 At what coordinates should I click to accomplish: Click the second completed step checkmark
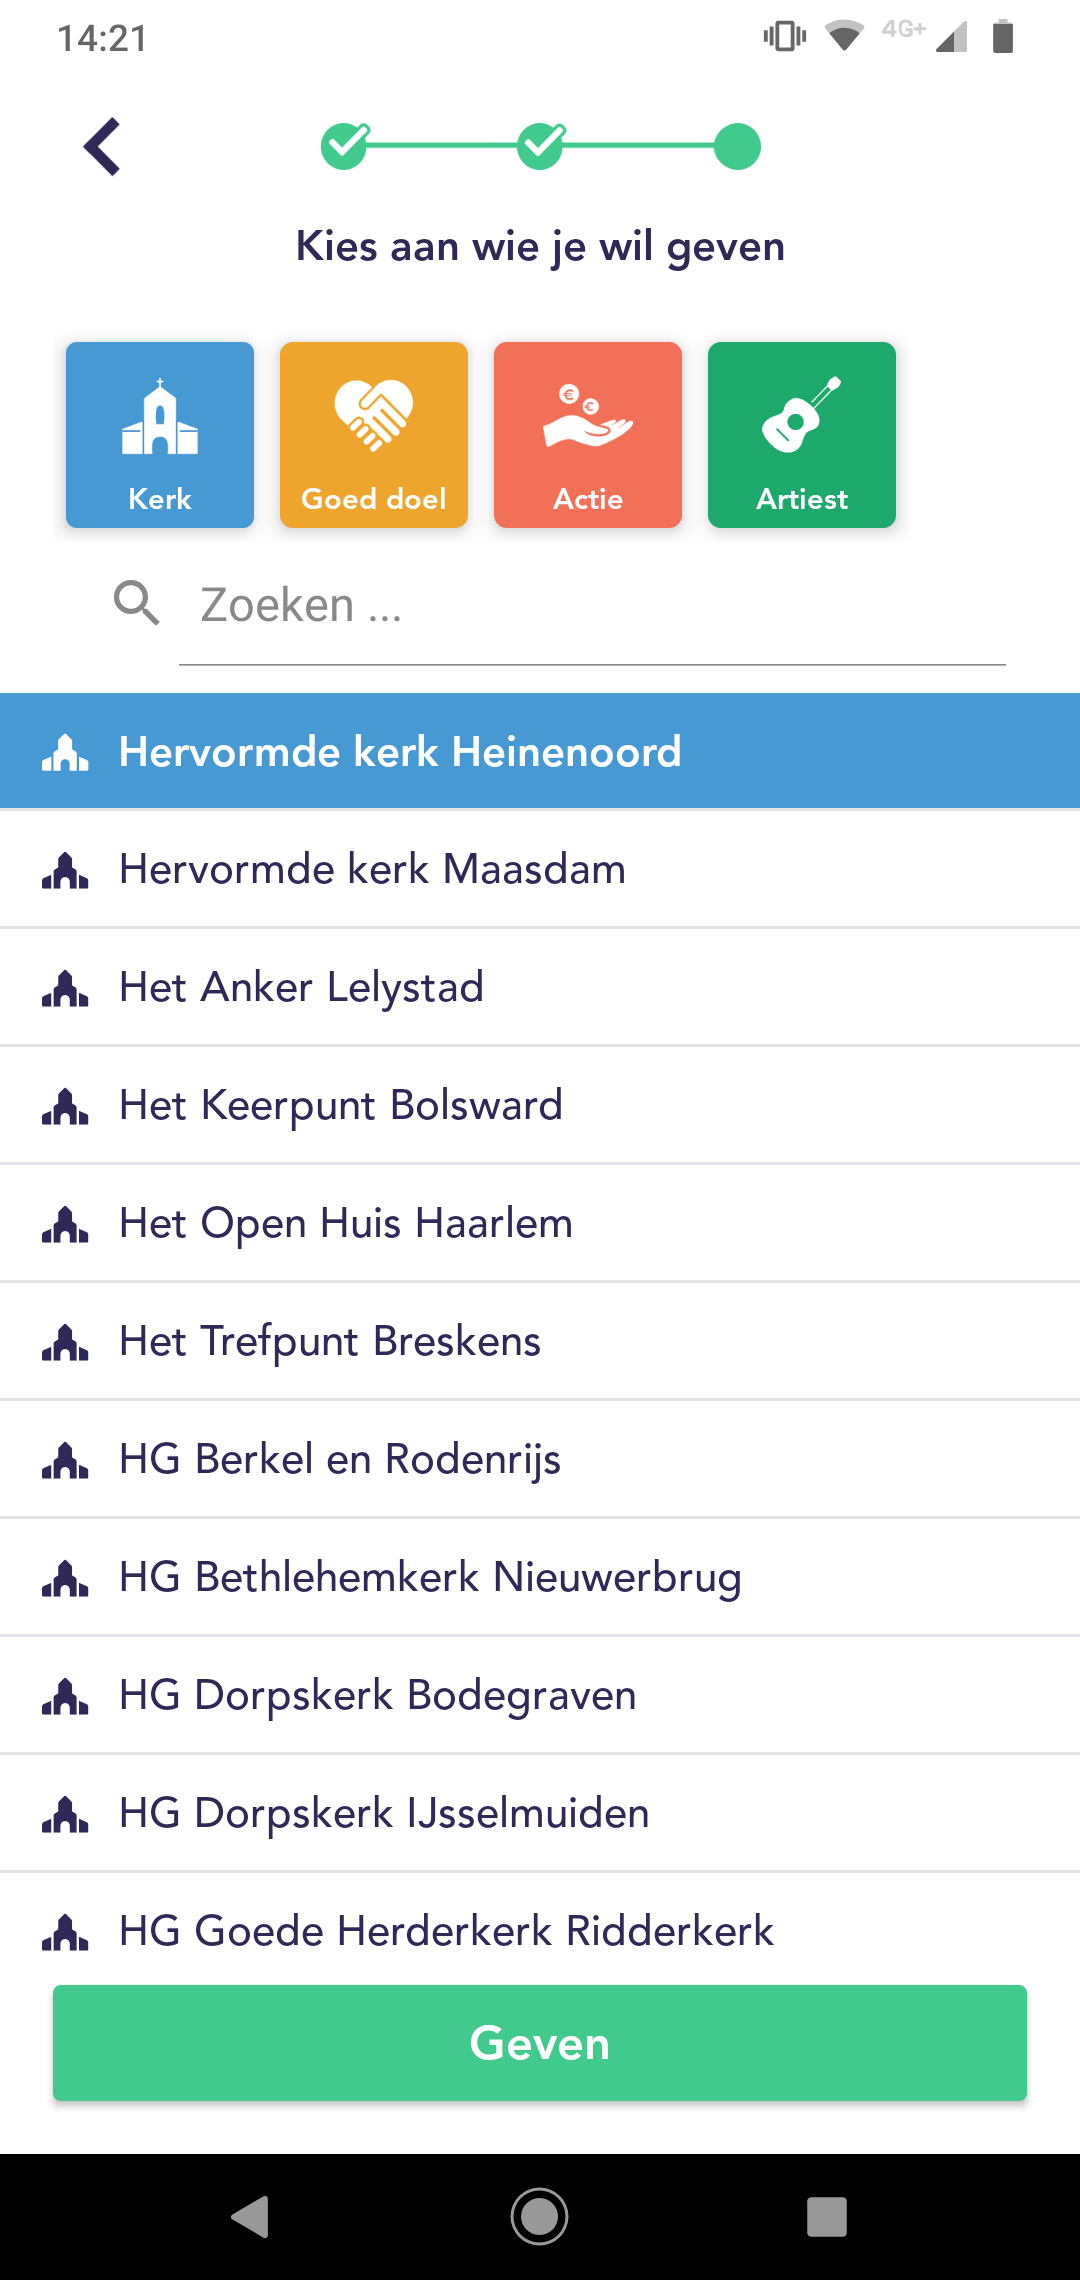[x=541, y=147]
